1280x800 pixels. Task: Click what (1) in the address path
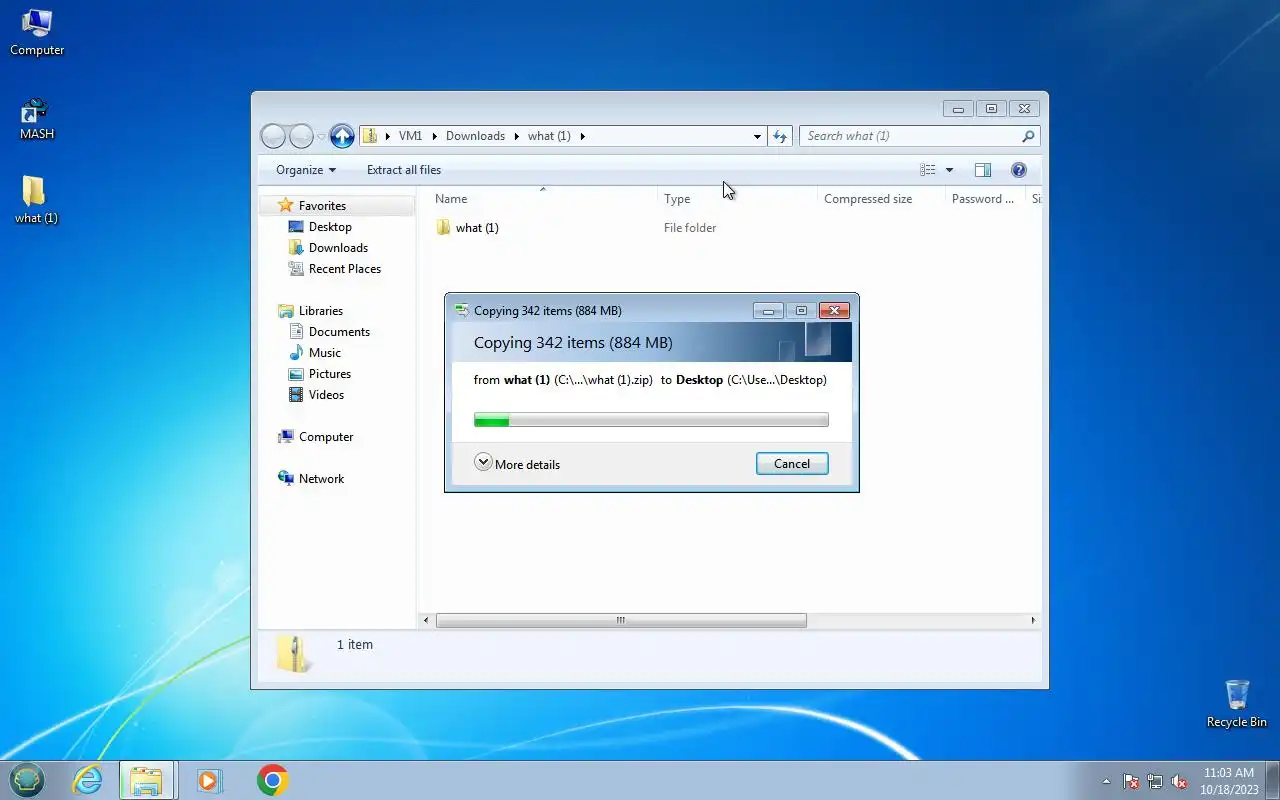(x=549, y=136)
